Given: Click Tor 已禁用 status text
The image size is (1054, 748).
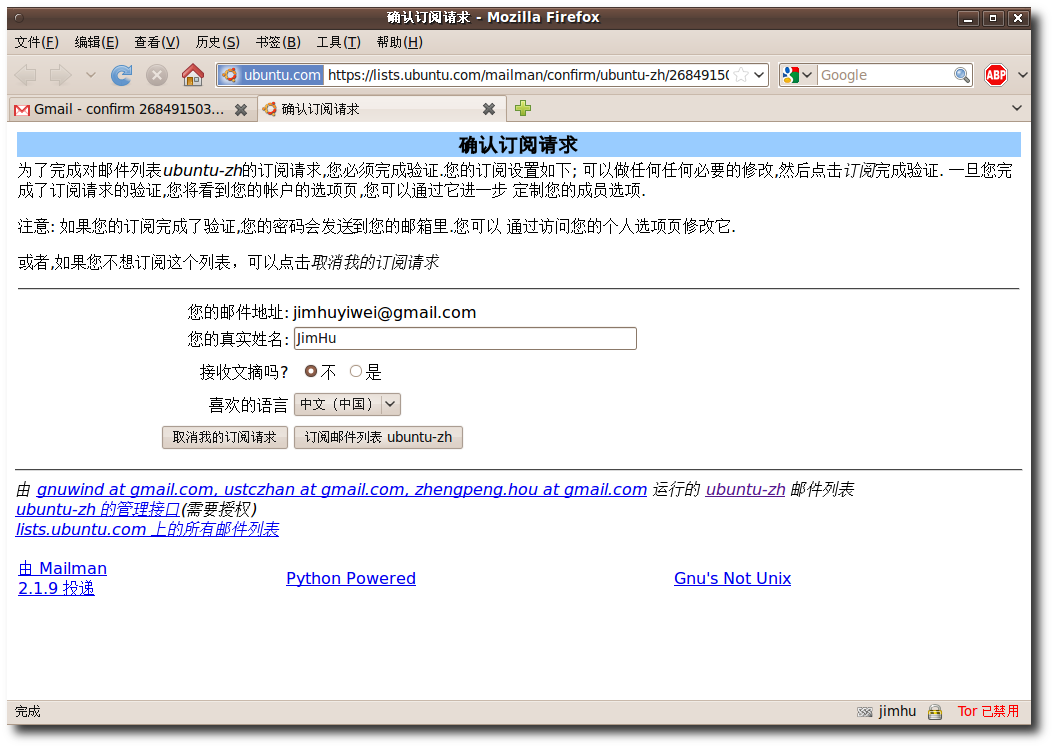Looking at the screenshot, I should (988, 711).
